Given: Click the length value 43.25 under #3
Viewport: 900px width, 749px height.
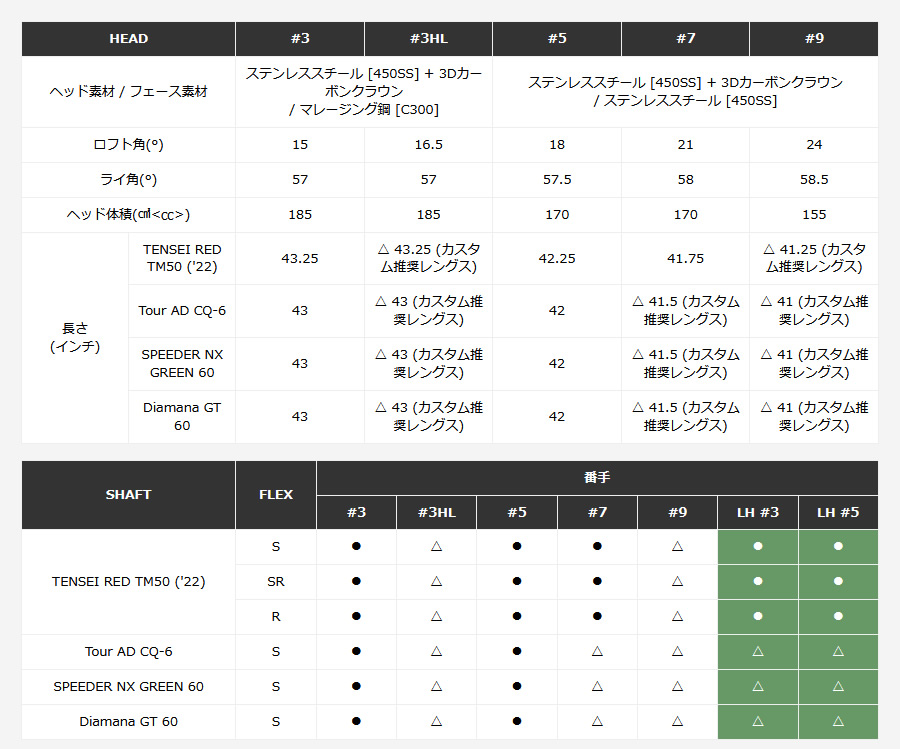Looking at the screenshot, I should 300,258.
